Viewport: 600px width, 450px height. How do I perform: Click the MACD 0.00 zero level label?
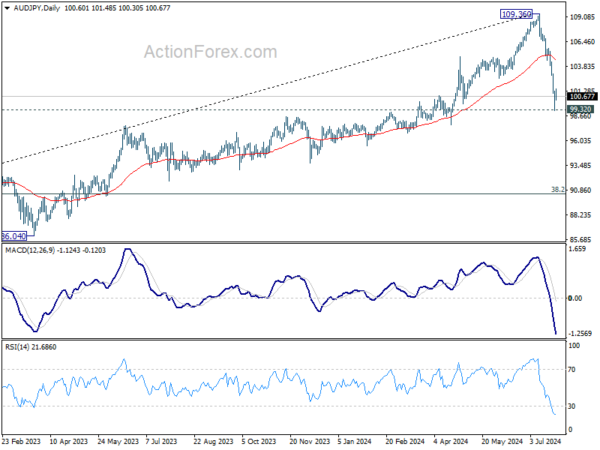click(575, 298)
